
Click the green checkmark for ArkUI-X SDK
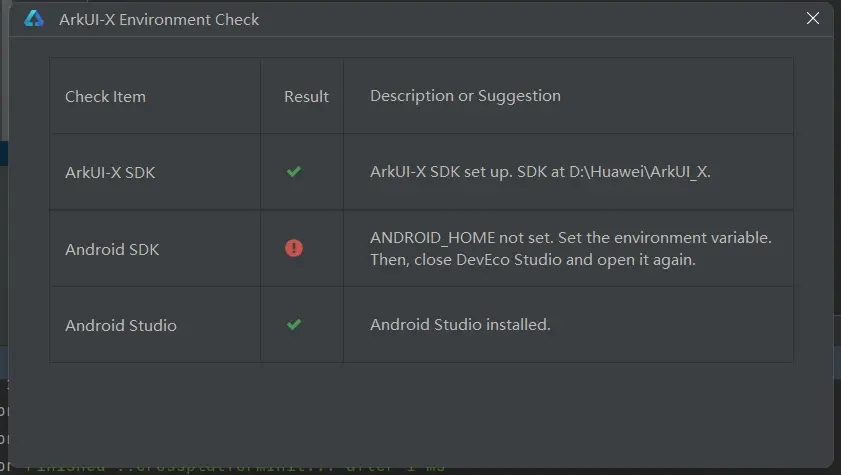click(293, 172)
